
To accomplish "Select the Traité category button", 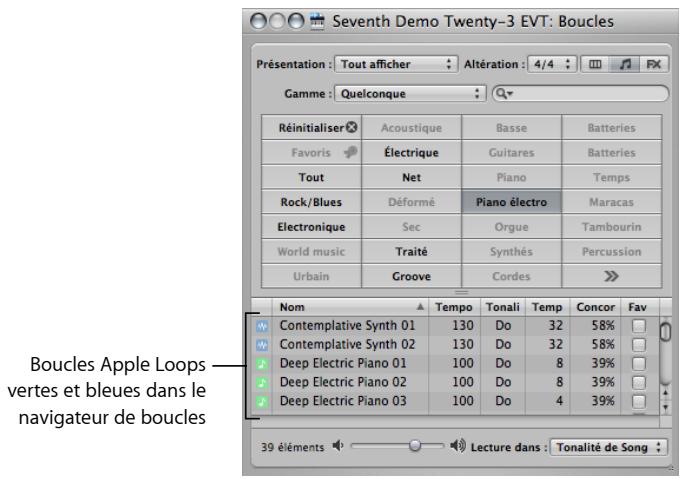I will pyautogui.click(x=411, y=252).
